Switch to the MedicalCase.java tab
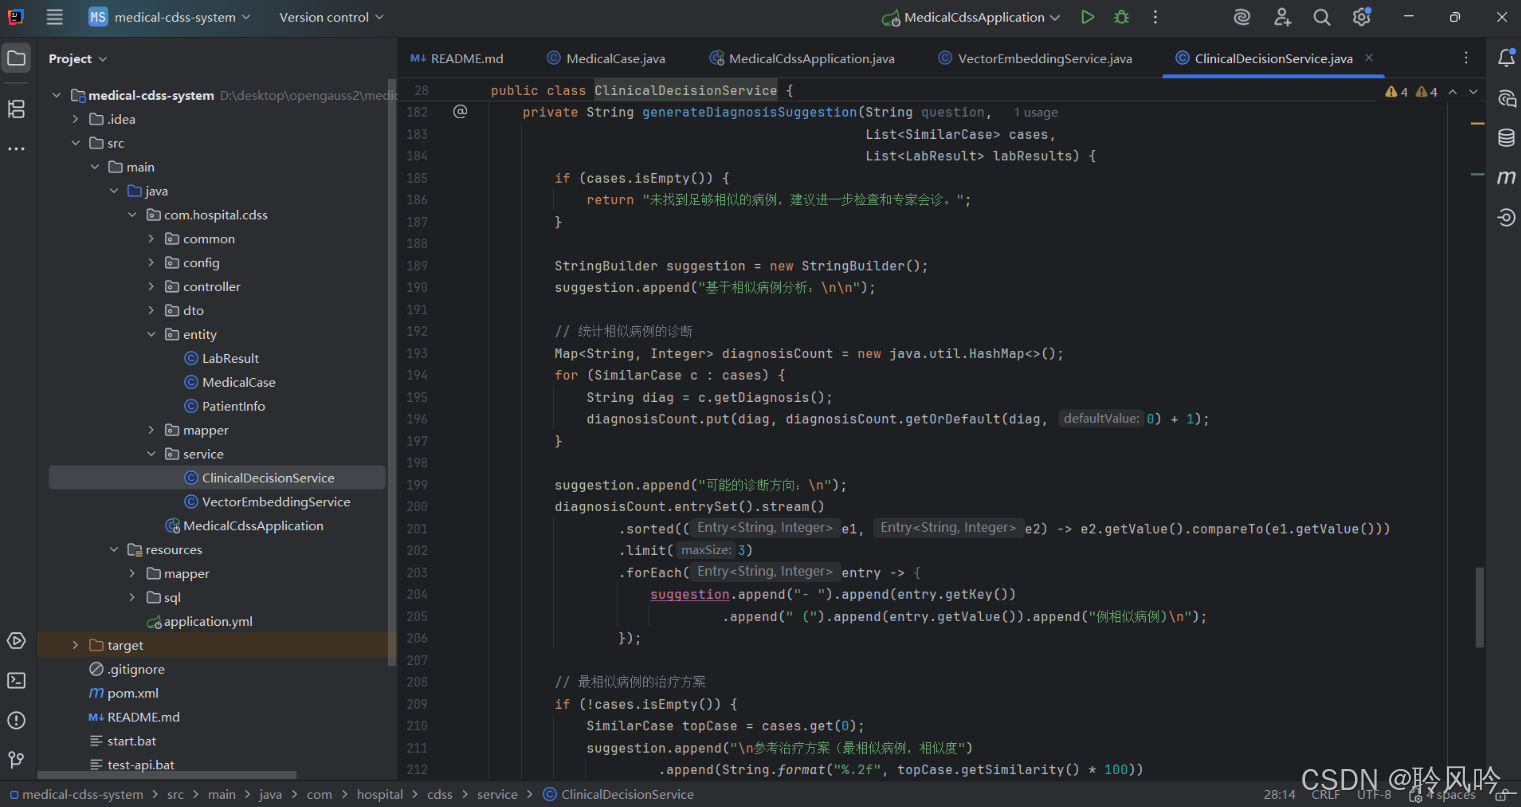The height and width of the screenshot is (807, 1521). tap(606, 58)
